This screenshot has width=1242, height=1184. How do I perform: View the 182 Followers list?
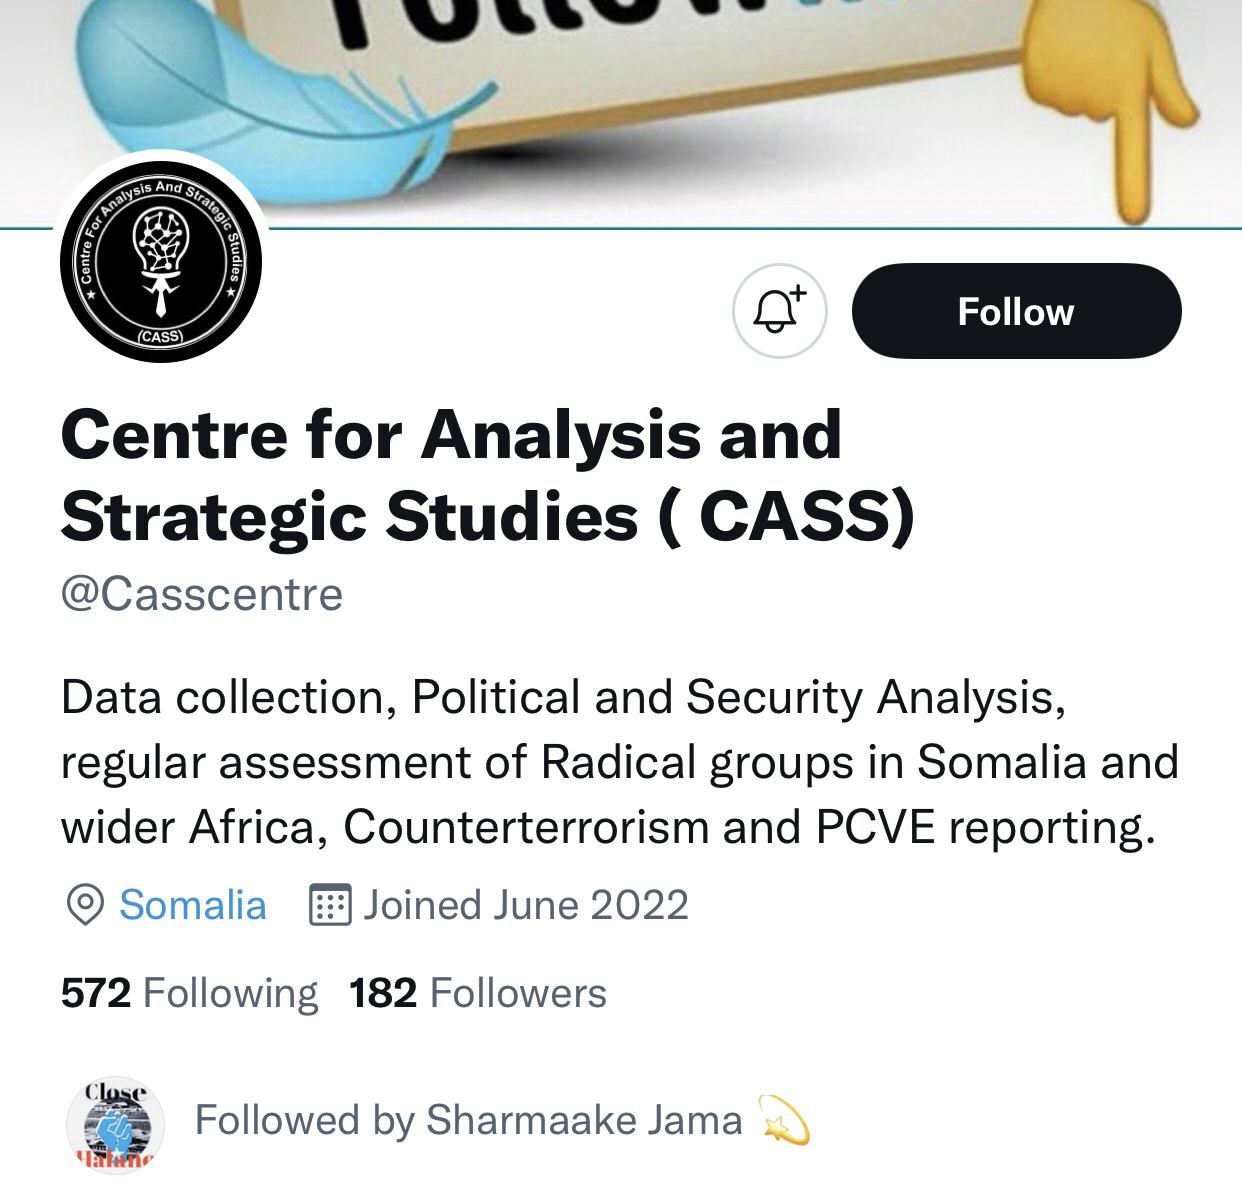pyautogui.click(x=478, y=993)
